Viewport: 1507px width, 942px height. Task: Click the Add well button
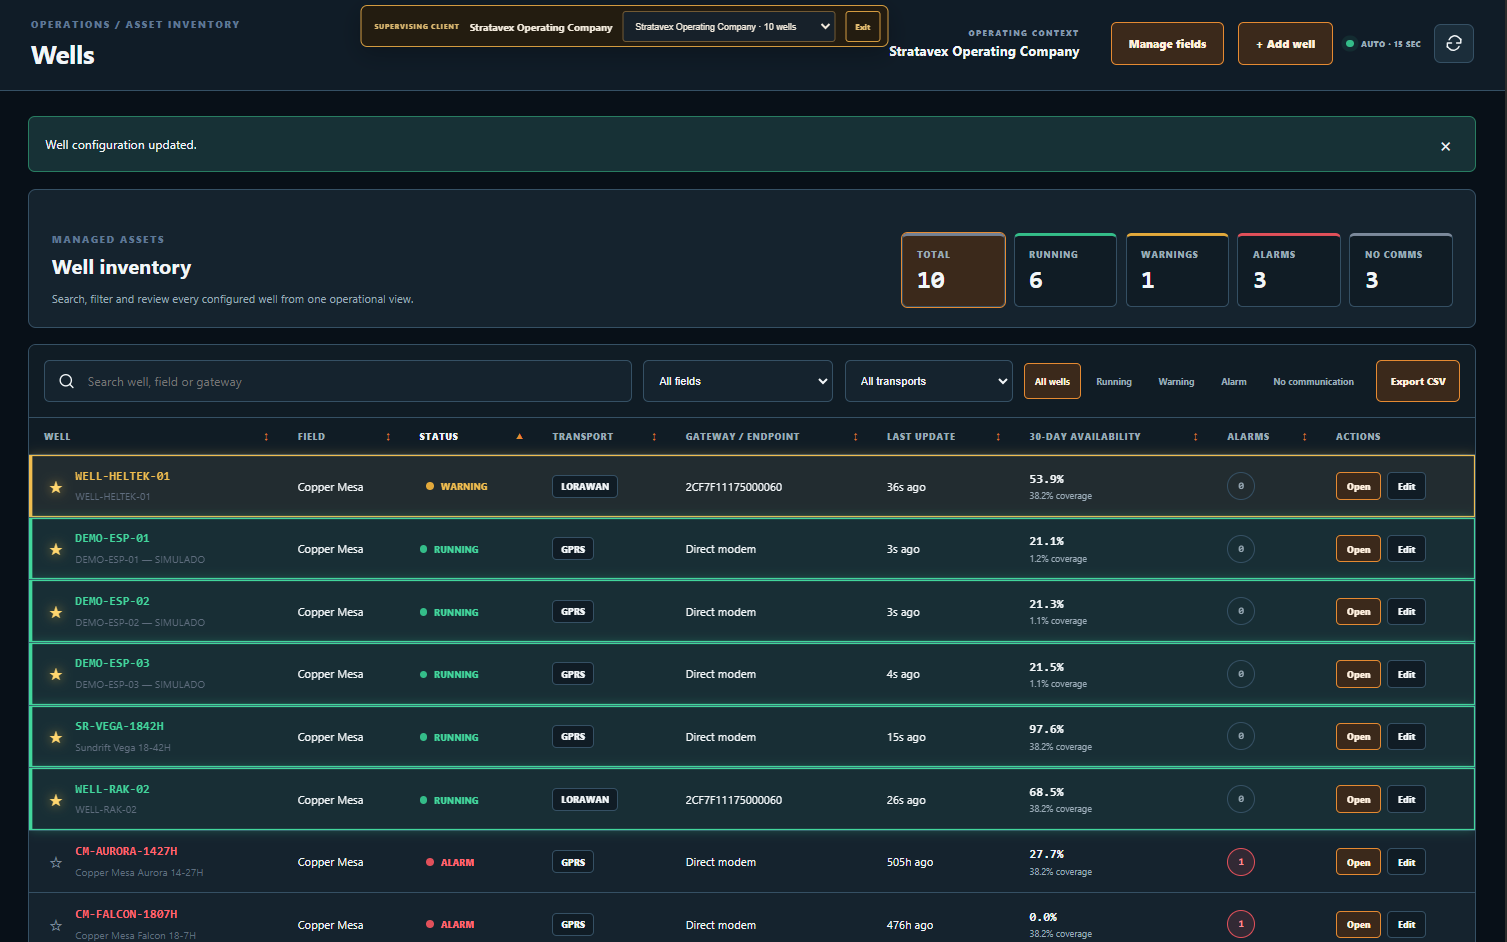(x=1285, y=44)
